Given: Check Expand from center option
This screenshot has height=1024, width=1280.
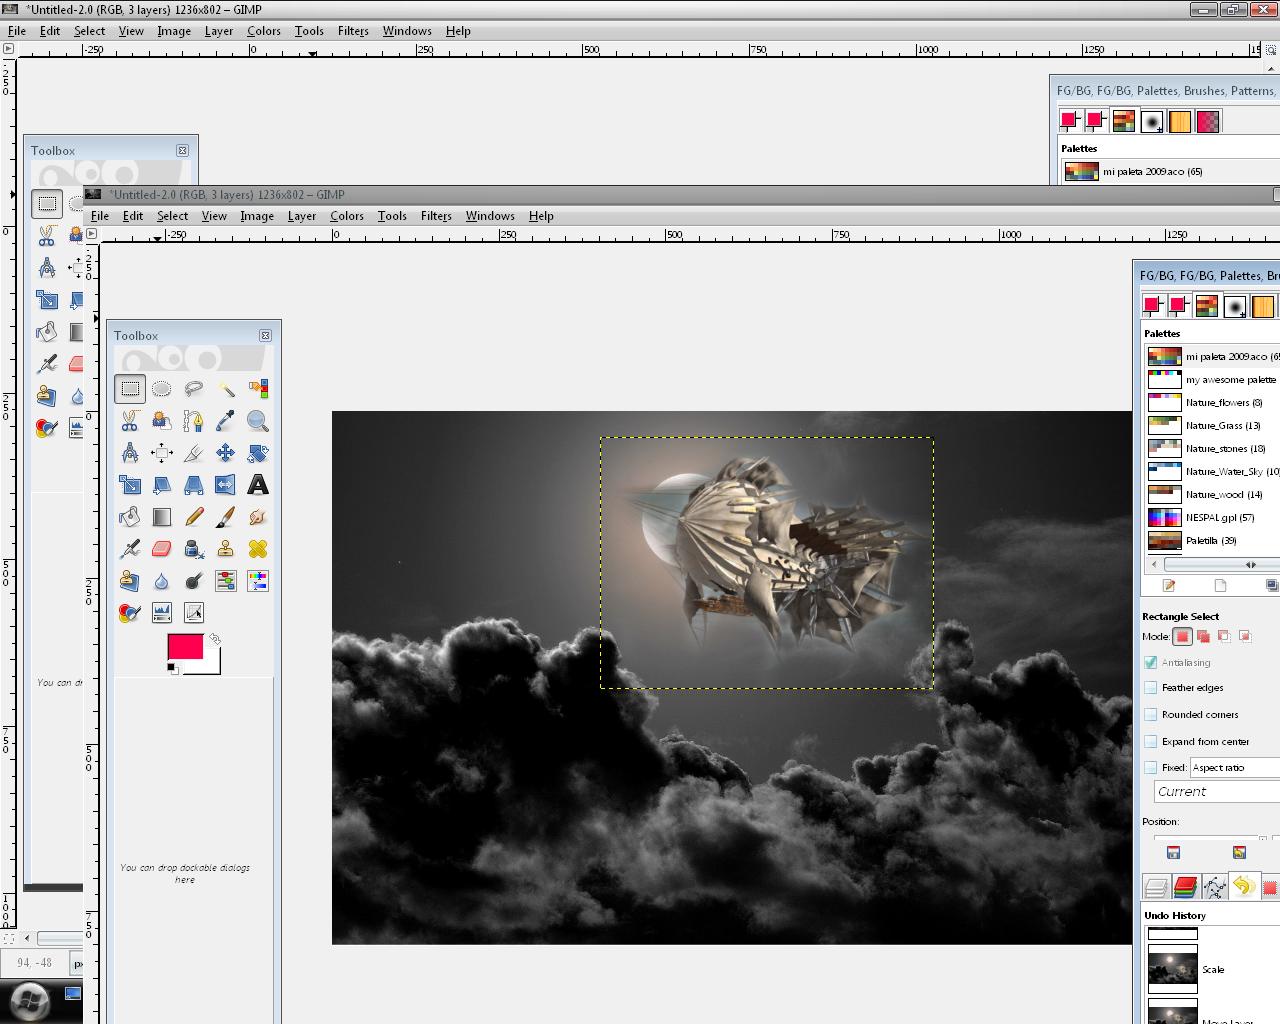Looking at the screenshot, I should pos(1151,741).
